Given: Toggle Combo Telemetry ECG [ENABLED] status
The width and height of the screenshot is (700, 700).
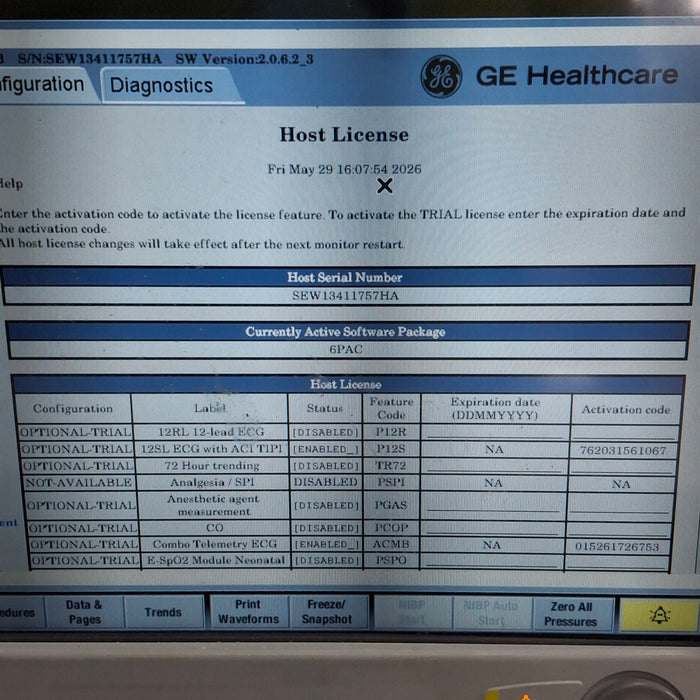Looking at the screenshot, I should point(327,544).
